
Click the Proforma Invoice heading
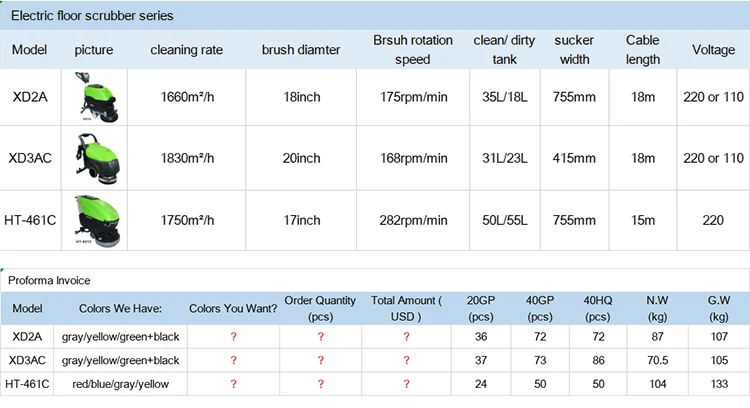coord(49,282)
